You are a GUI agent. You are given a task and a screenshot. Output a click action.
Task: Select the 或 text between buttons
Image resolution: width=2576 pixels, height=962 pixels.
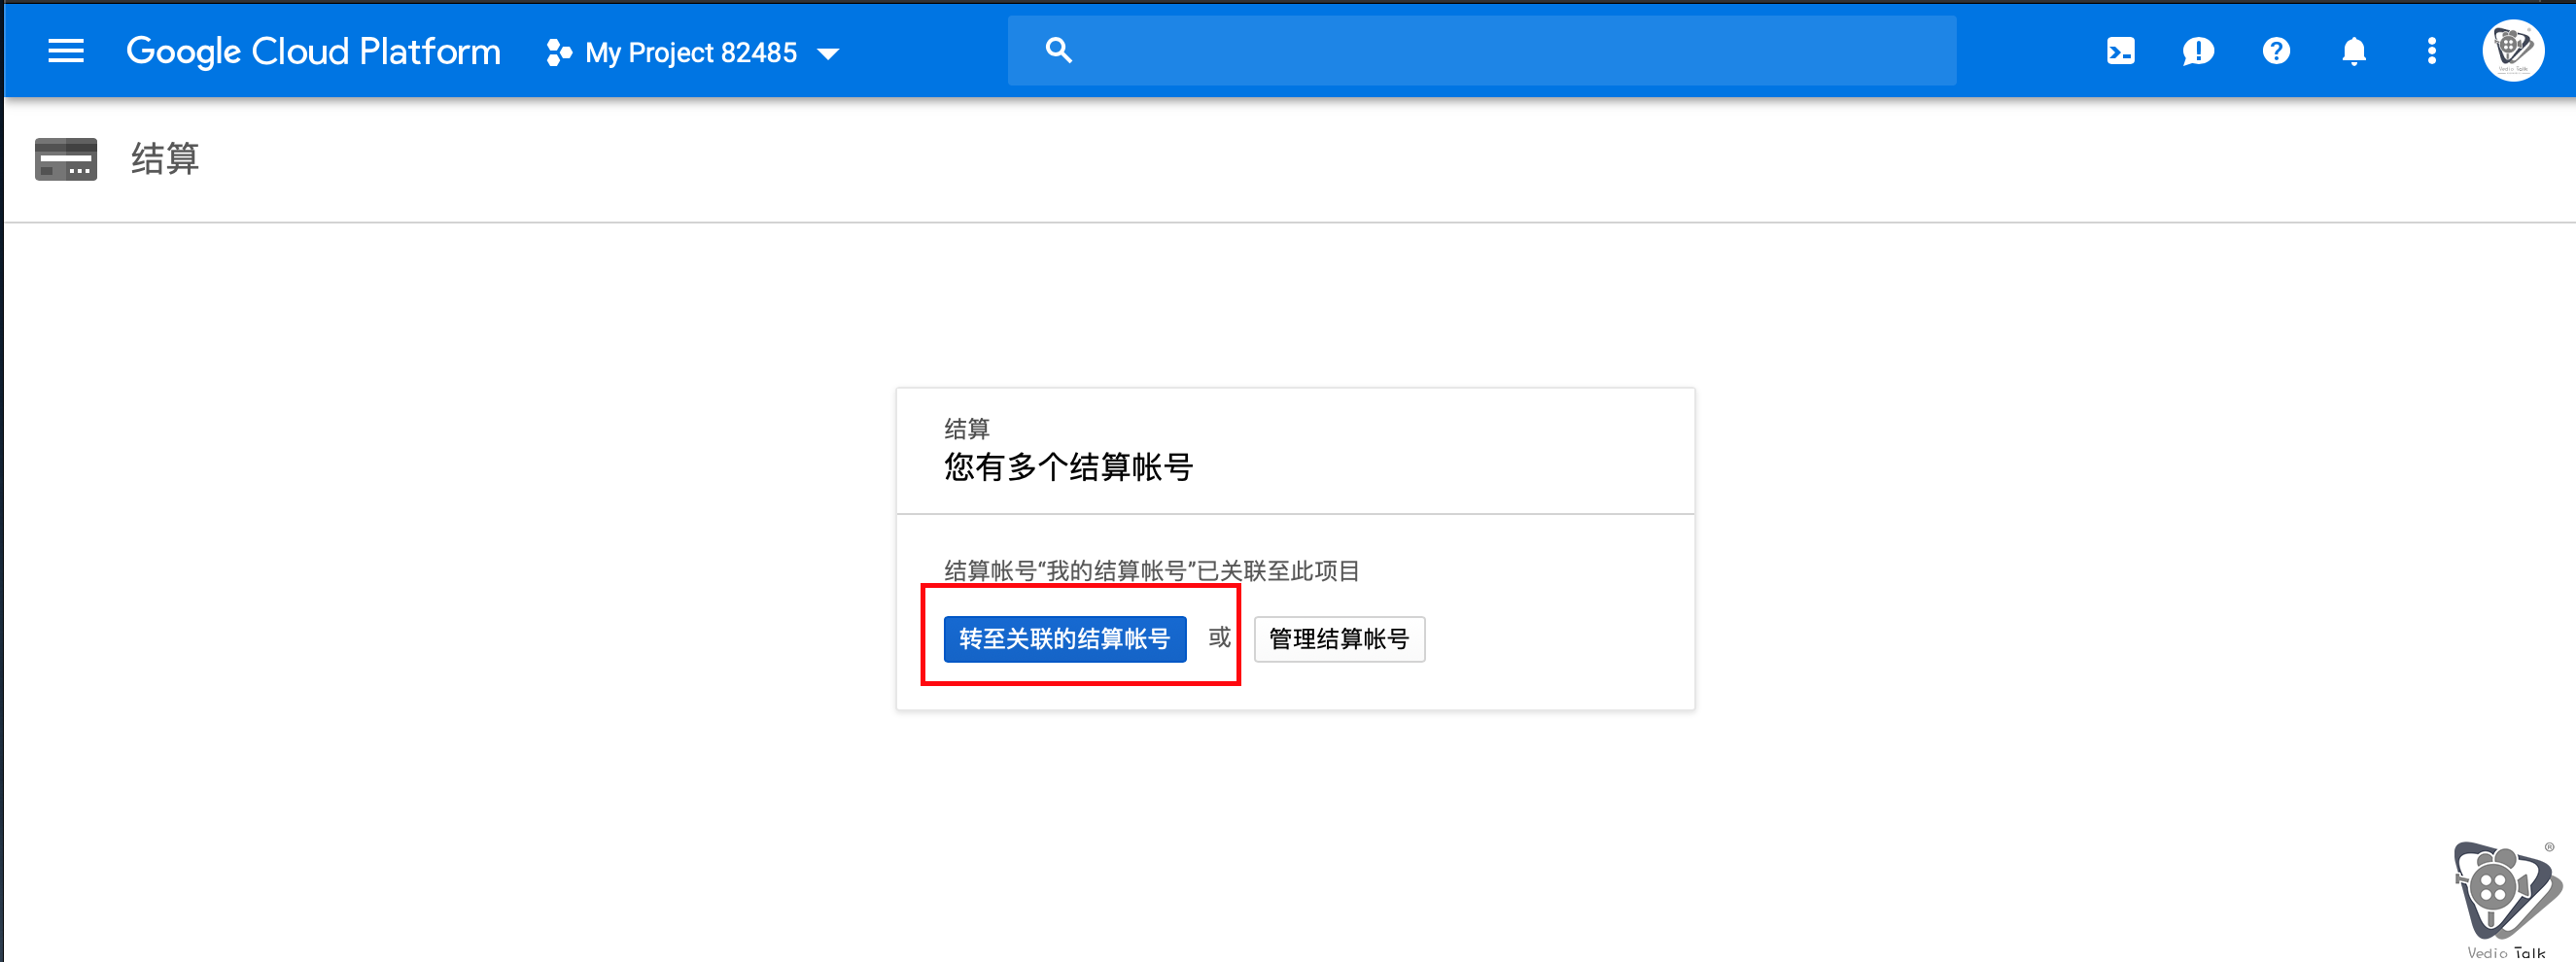1220,638
